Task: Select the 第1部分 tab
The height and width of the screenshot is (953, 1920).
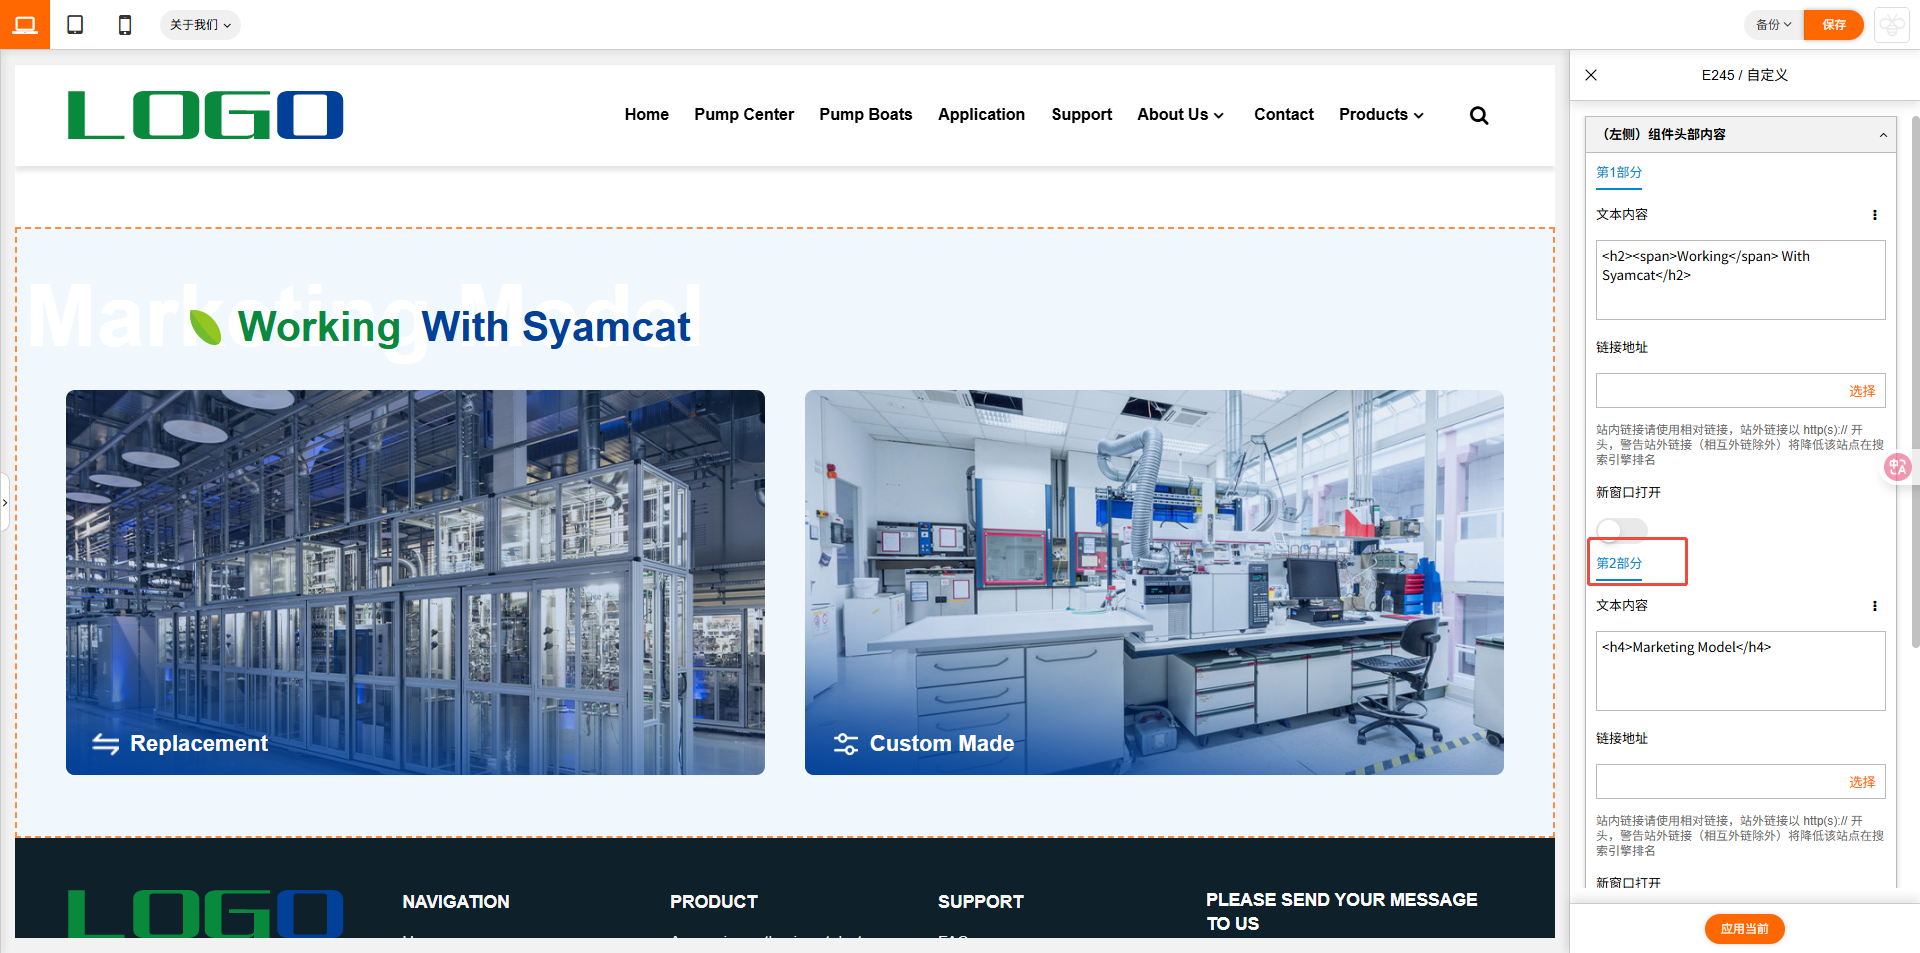Action: 1619,173
